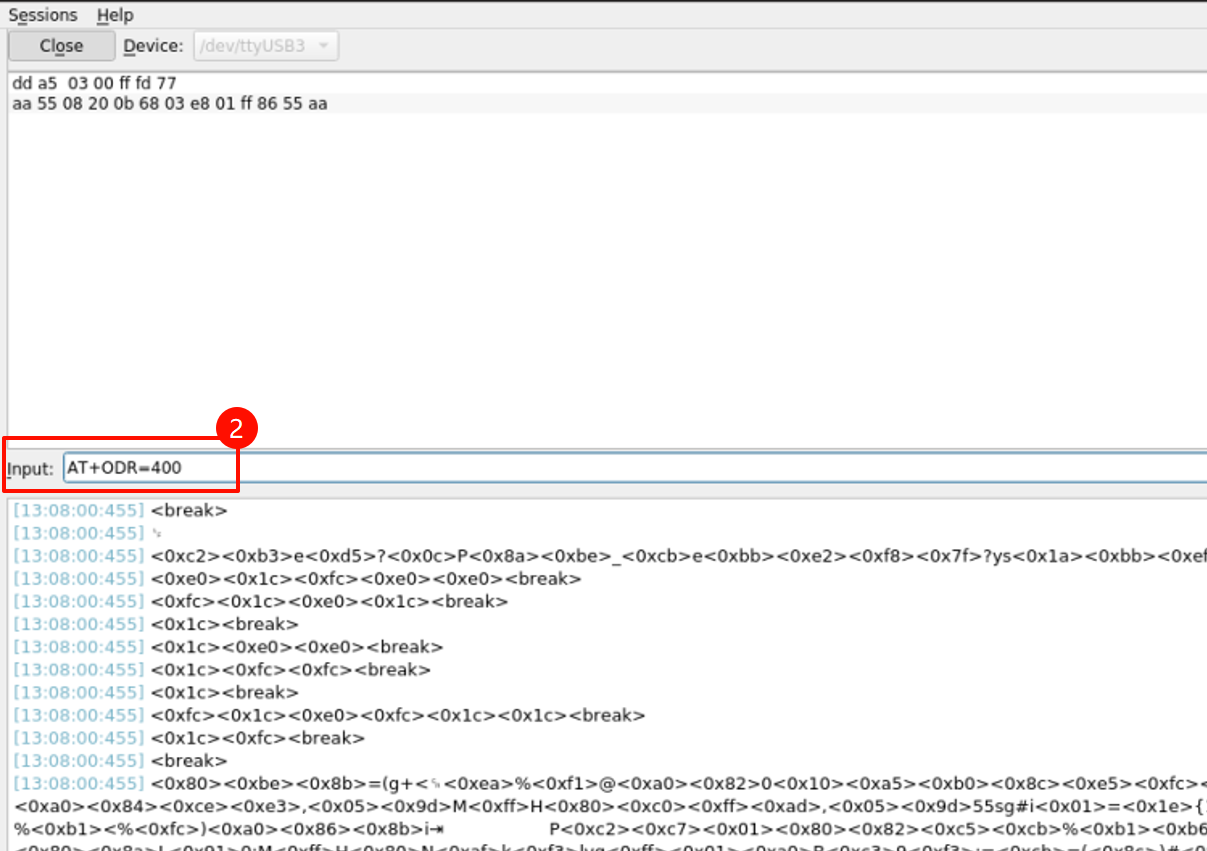Click the red number 2 annotation badge
Screen dimensions: 1207x851
238,429
